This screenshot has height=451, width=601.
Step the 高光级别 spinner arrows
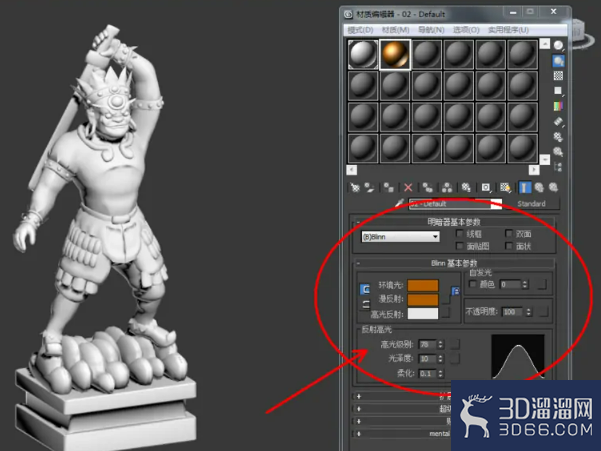(440, 344)
